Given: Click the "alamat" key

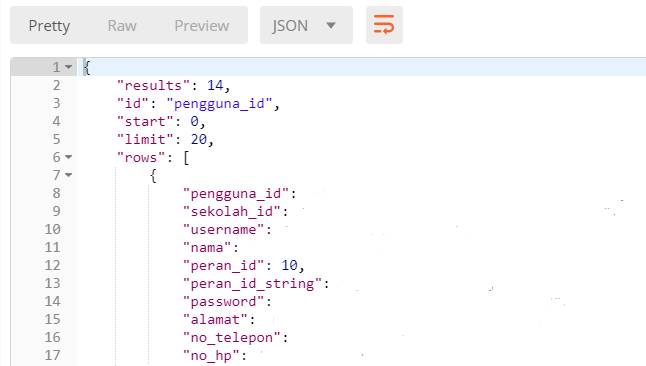Looking at the screenshot, I should pos(215,320).
